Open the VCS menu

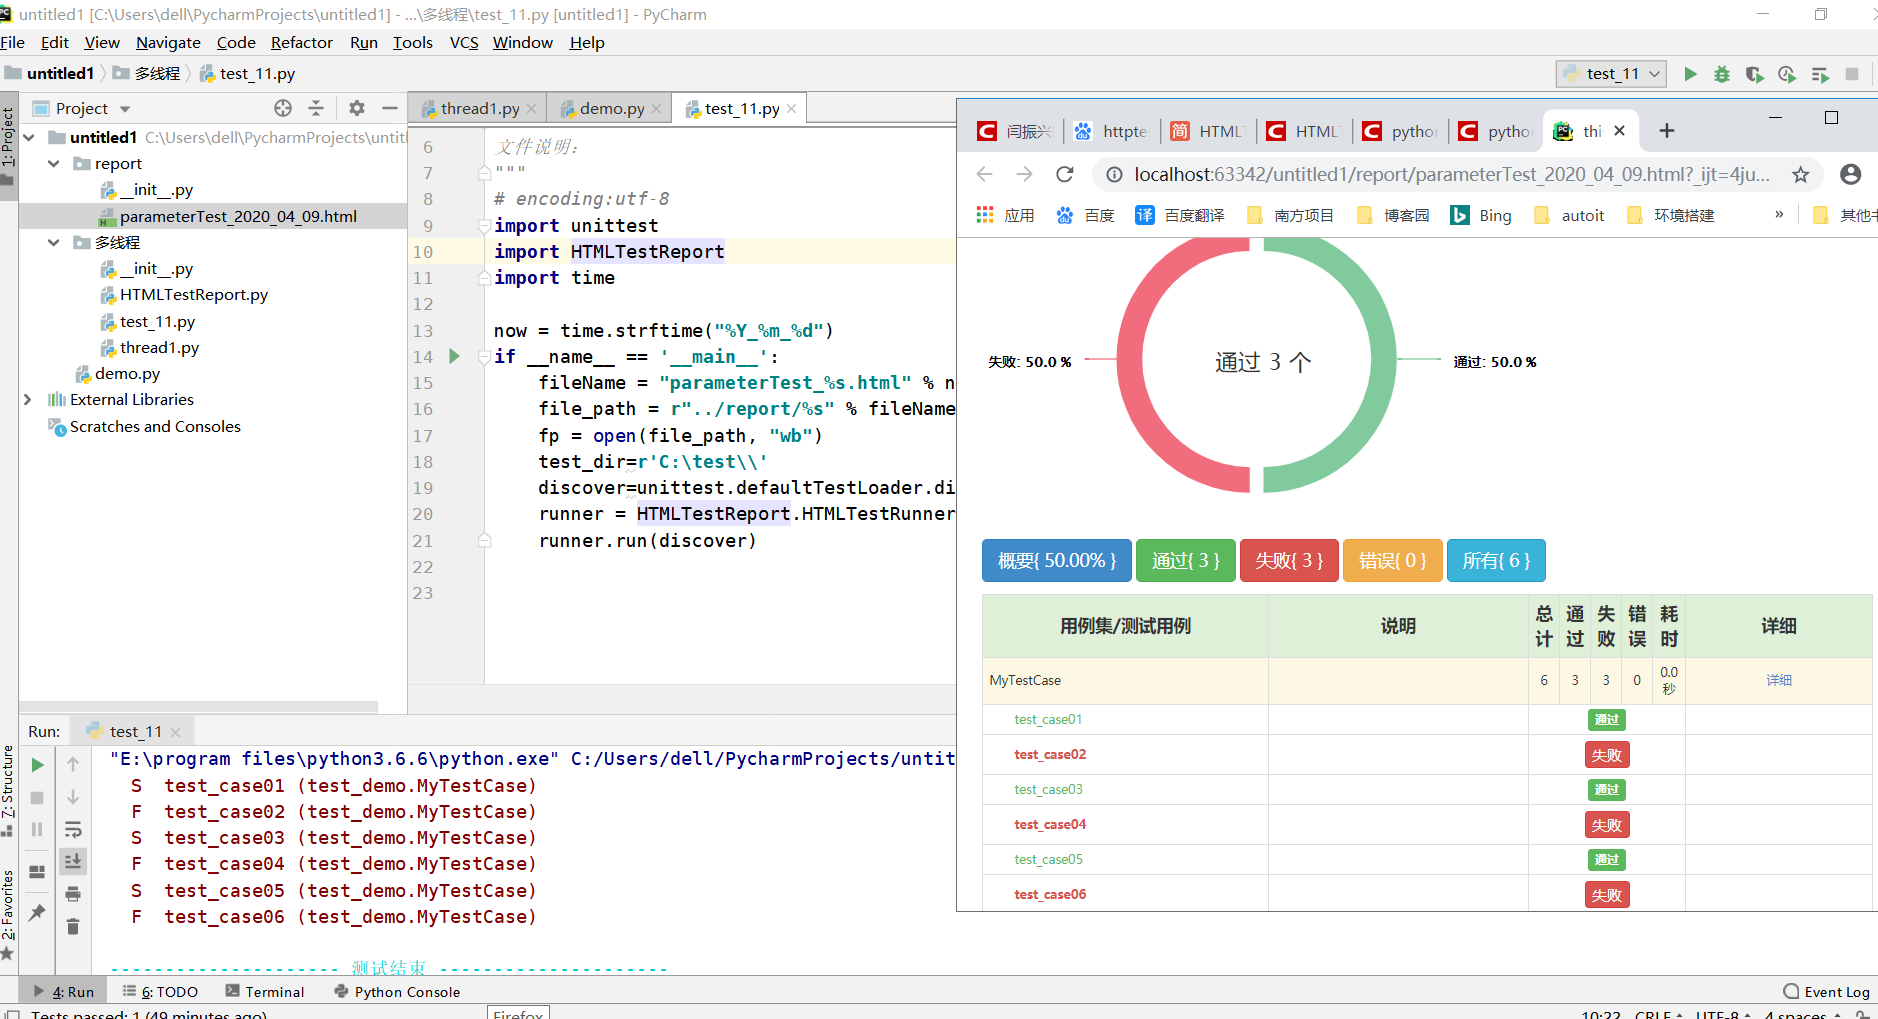tap(464, 42)
